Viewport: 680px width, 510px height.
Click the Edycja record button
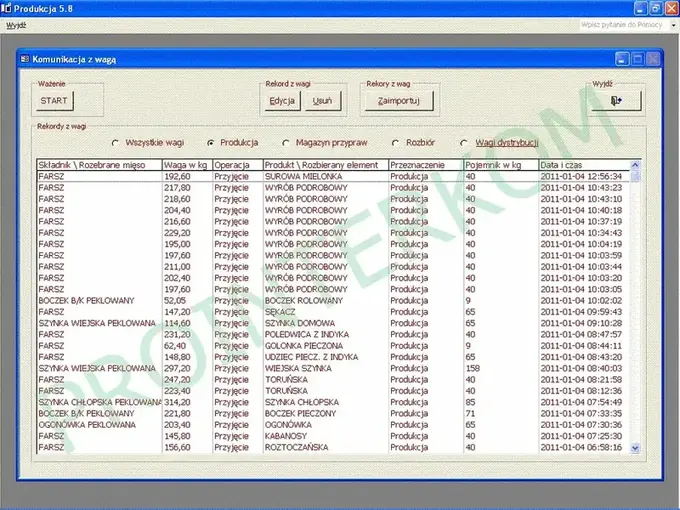[282, 101]
